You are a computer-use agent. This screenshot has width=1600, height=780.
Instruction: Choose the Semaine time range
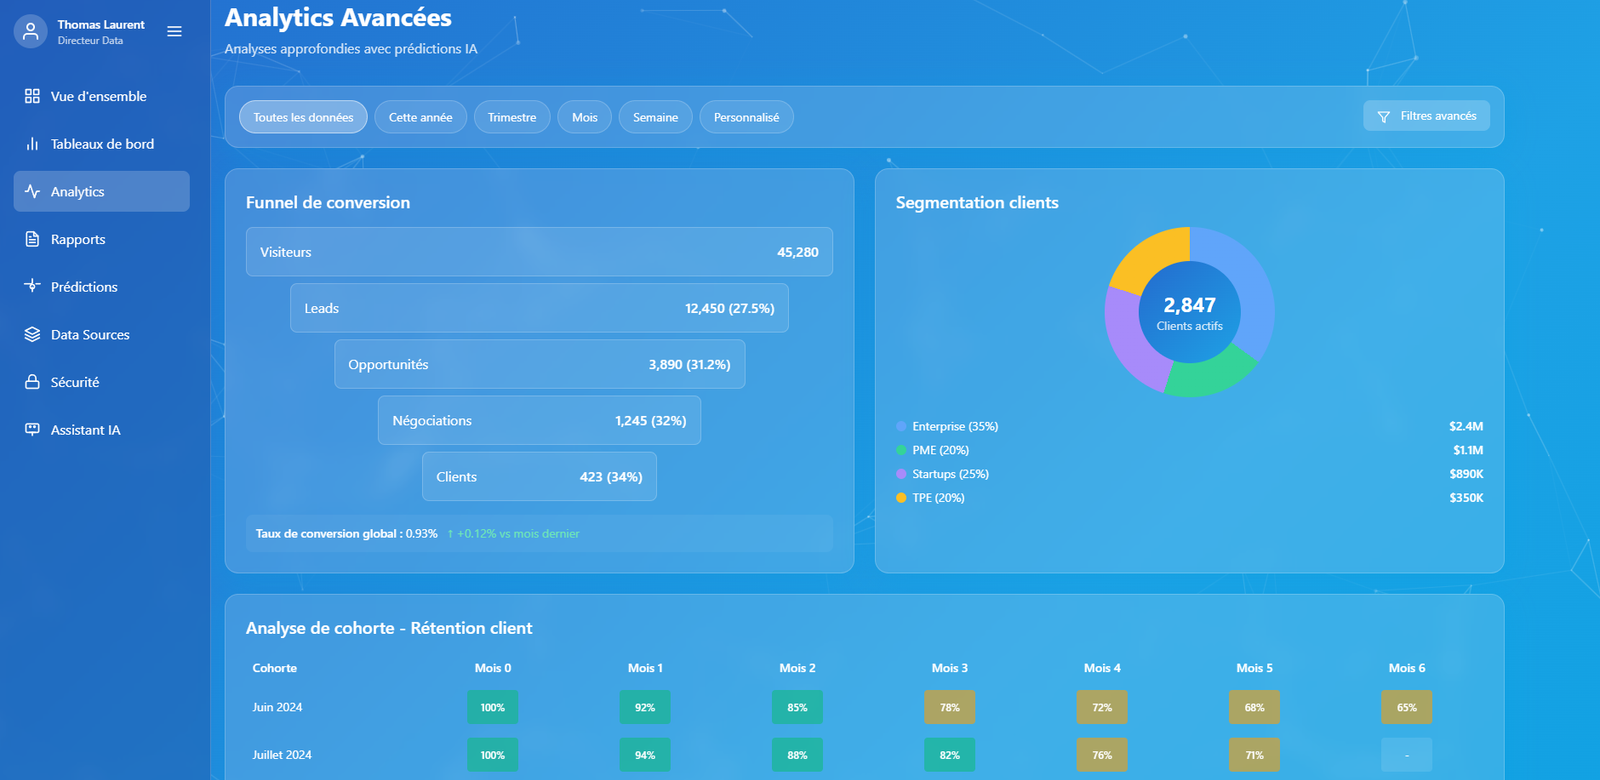tap(655, 117)
